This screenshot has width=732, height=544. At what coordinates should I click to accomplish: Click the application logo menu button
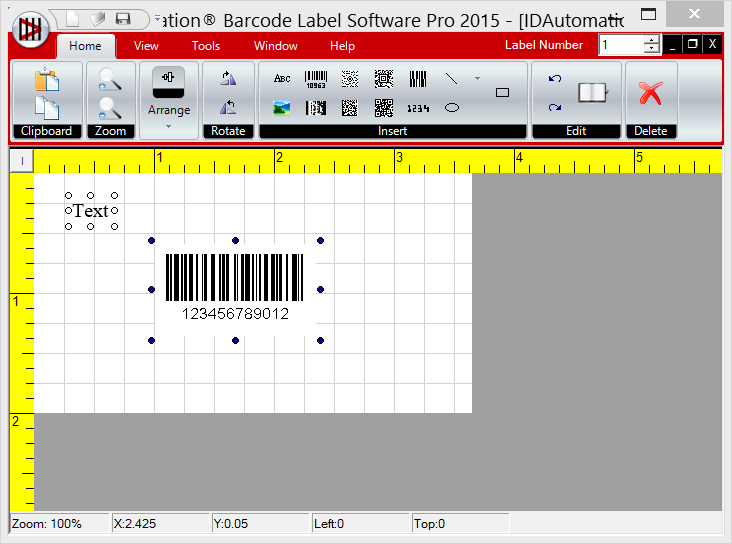click(x=30, y=29)
